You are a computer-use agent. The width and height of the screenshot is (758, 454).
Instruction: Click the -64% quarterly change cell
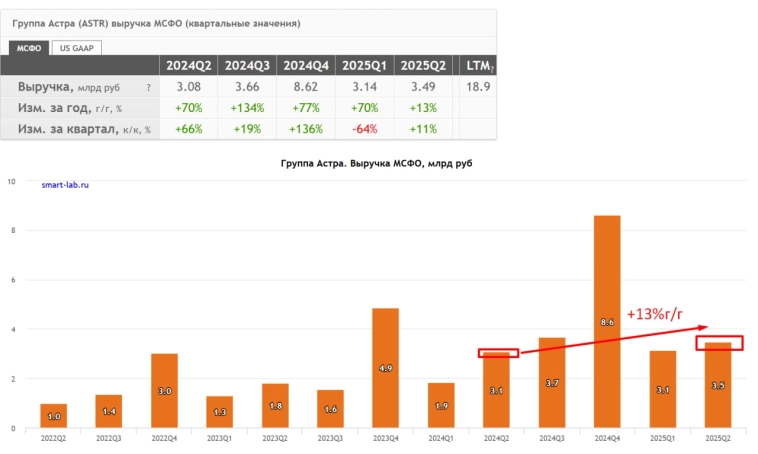[364, 129]
